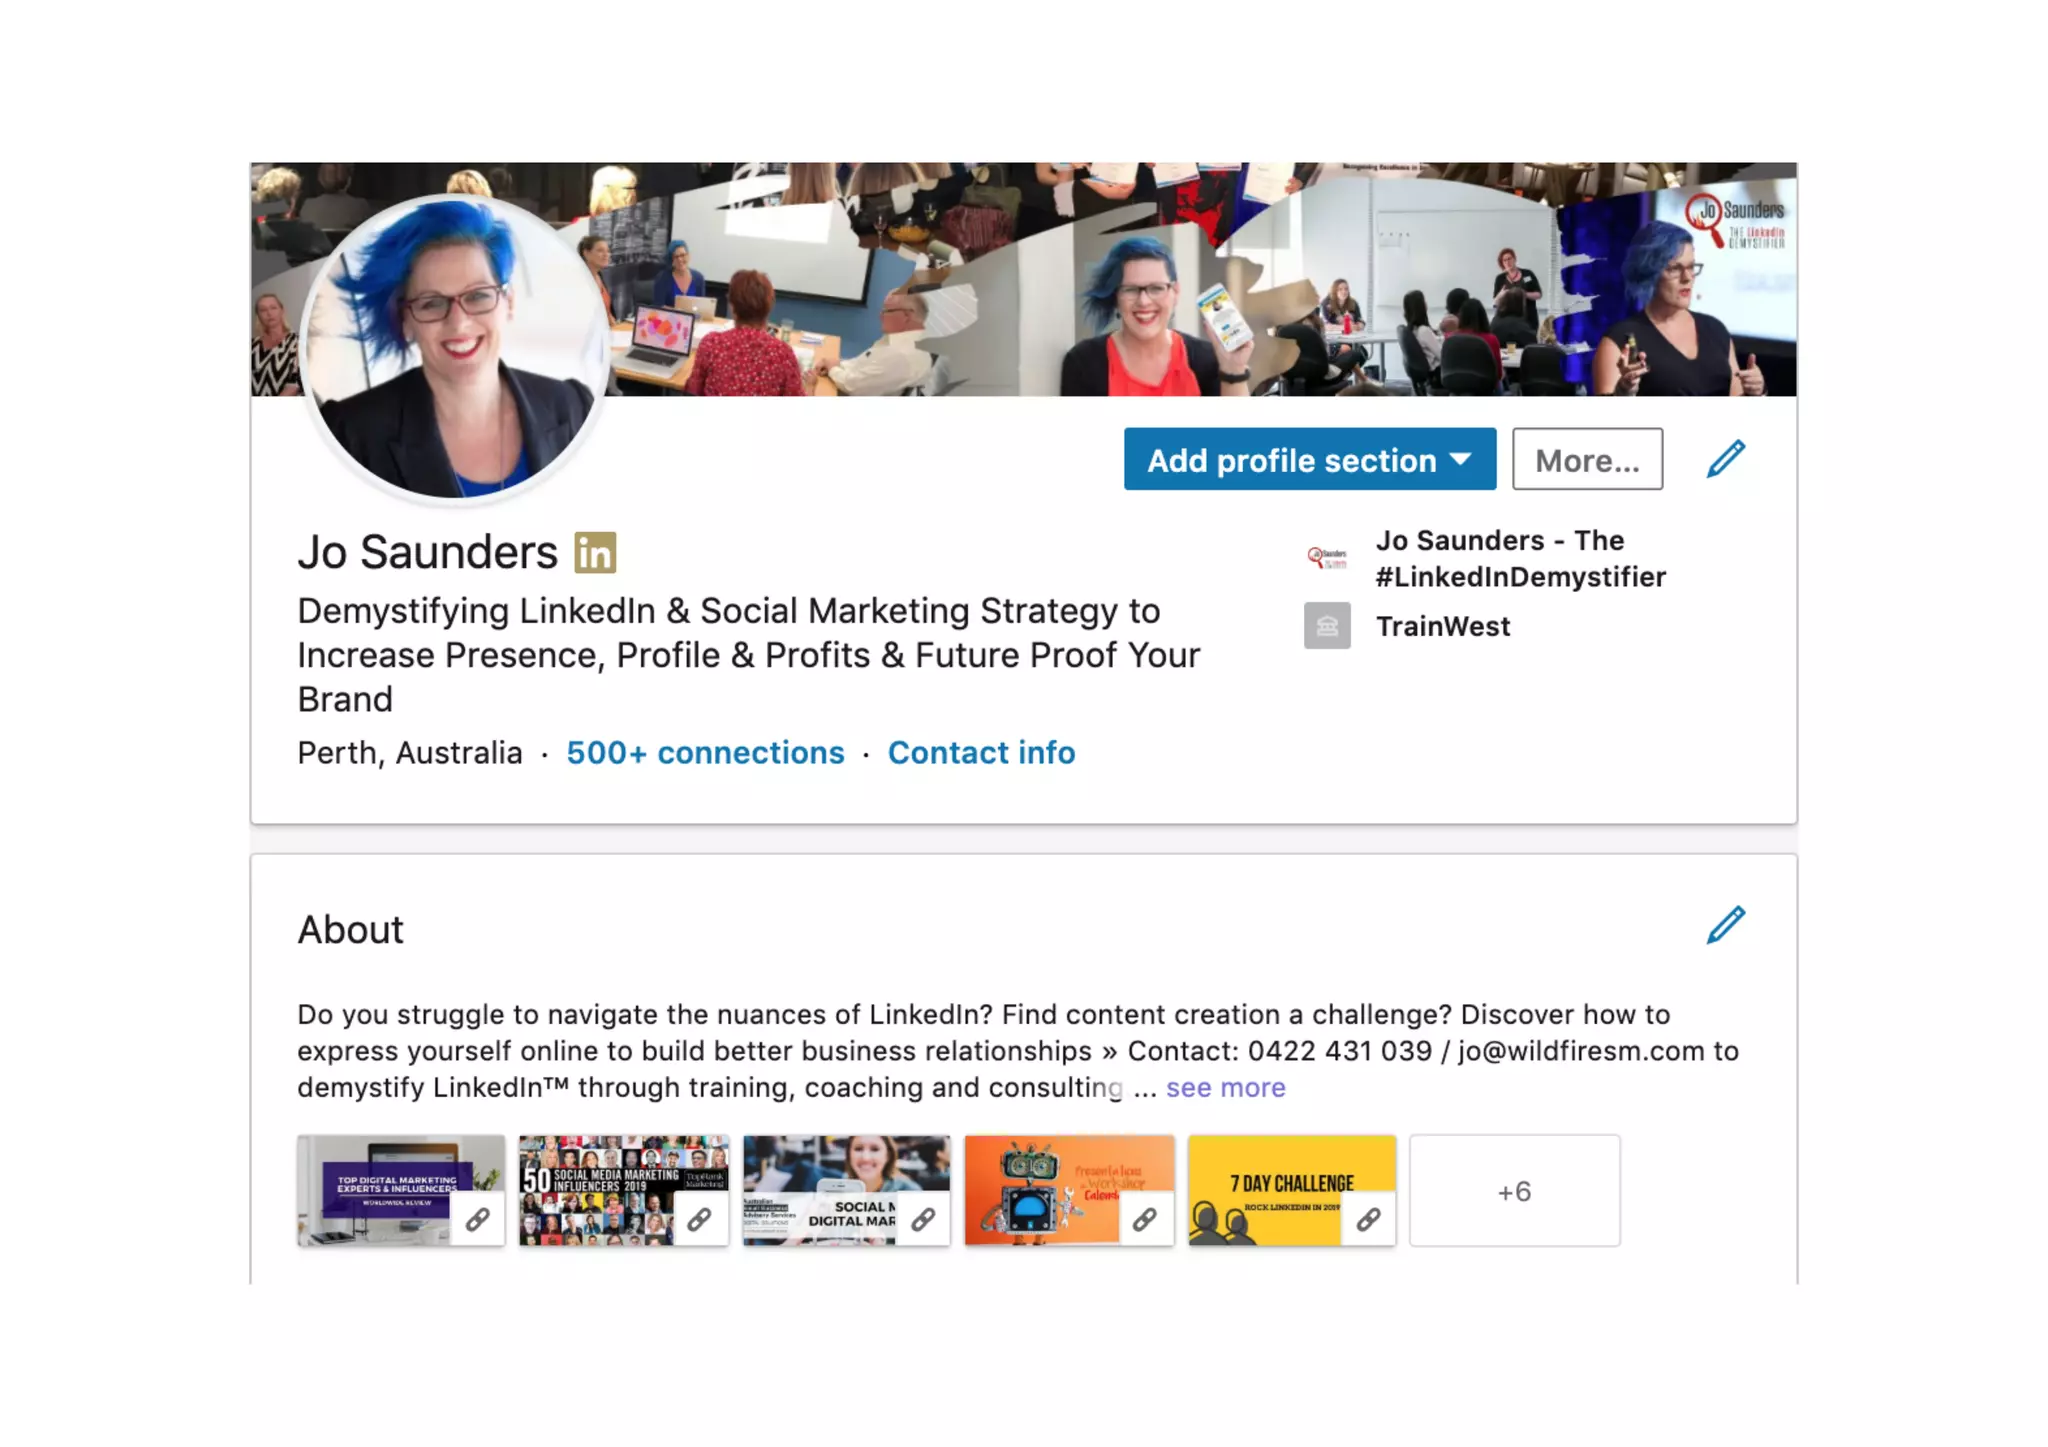Open link icon on 50 Social Media Influencers
The height and width of the screenshot is (1447, 2048).
click(700, 1219)
